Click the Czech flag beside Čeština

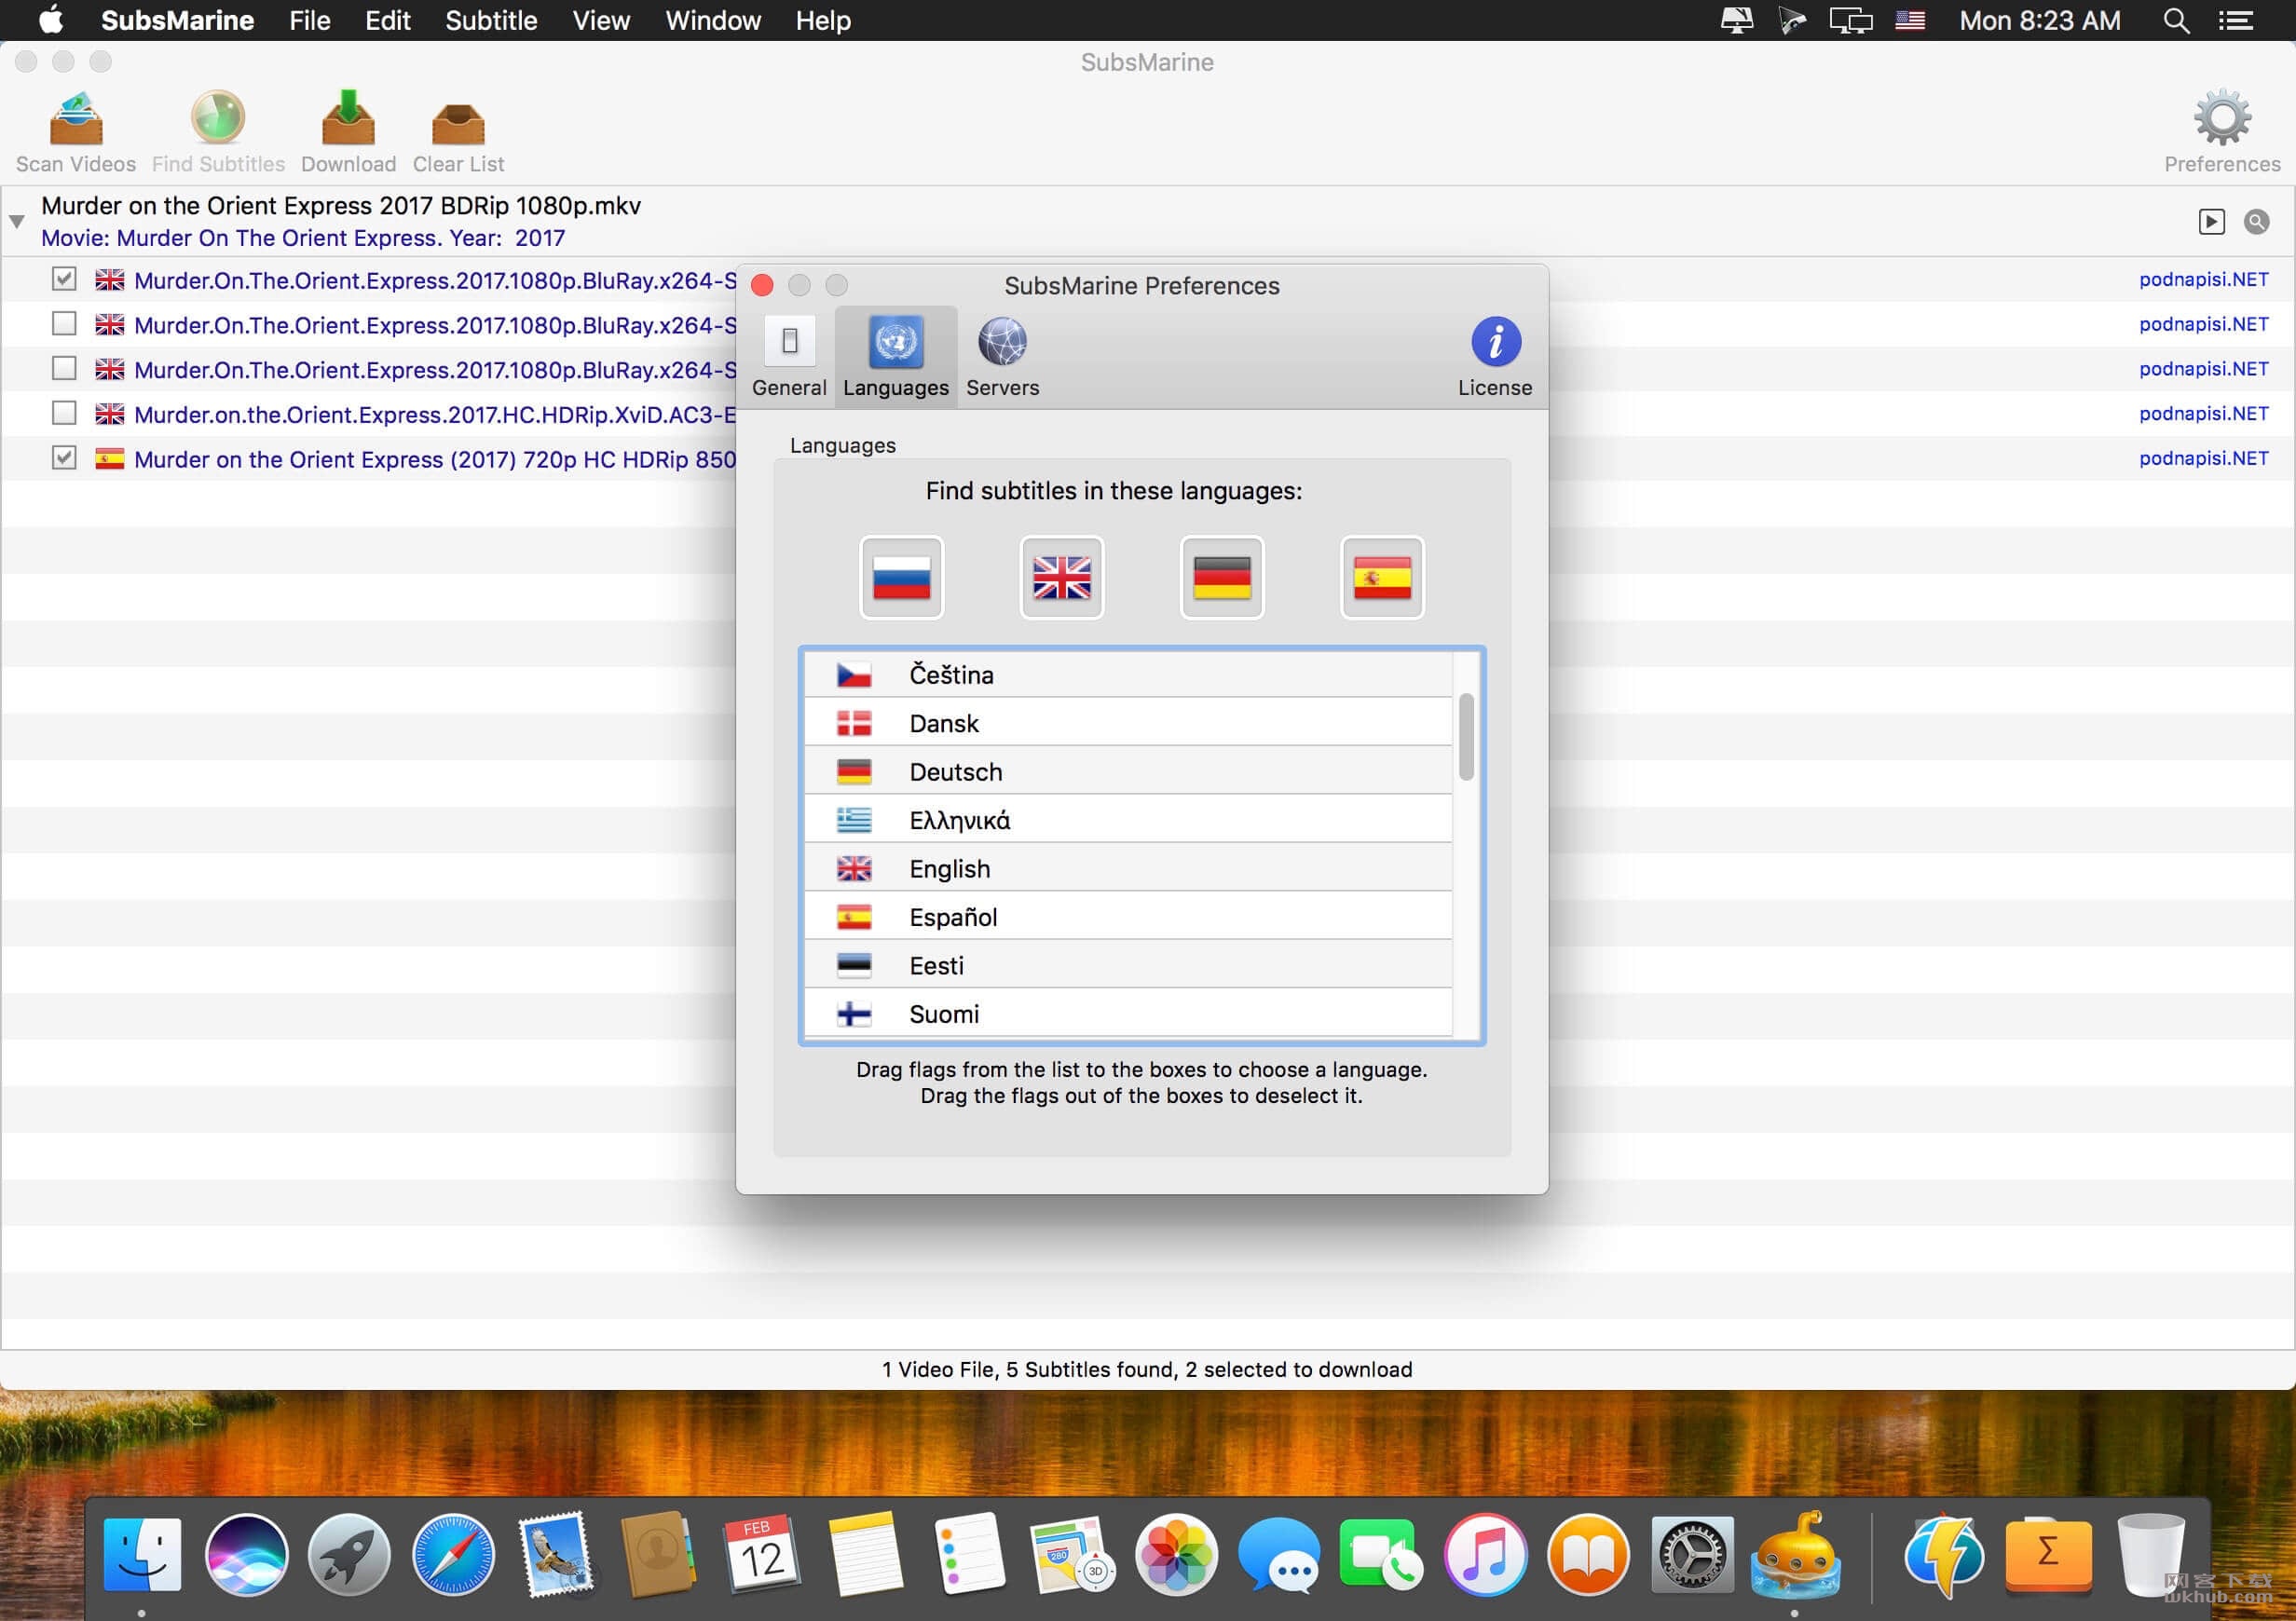(x=853, y=675)
